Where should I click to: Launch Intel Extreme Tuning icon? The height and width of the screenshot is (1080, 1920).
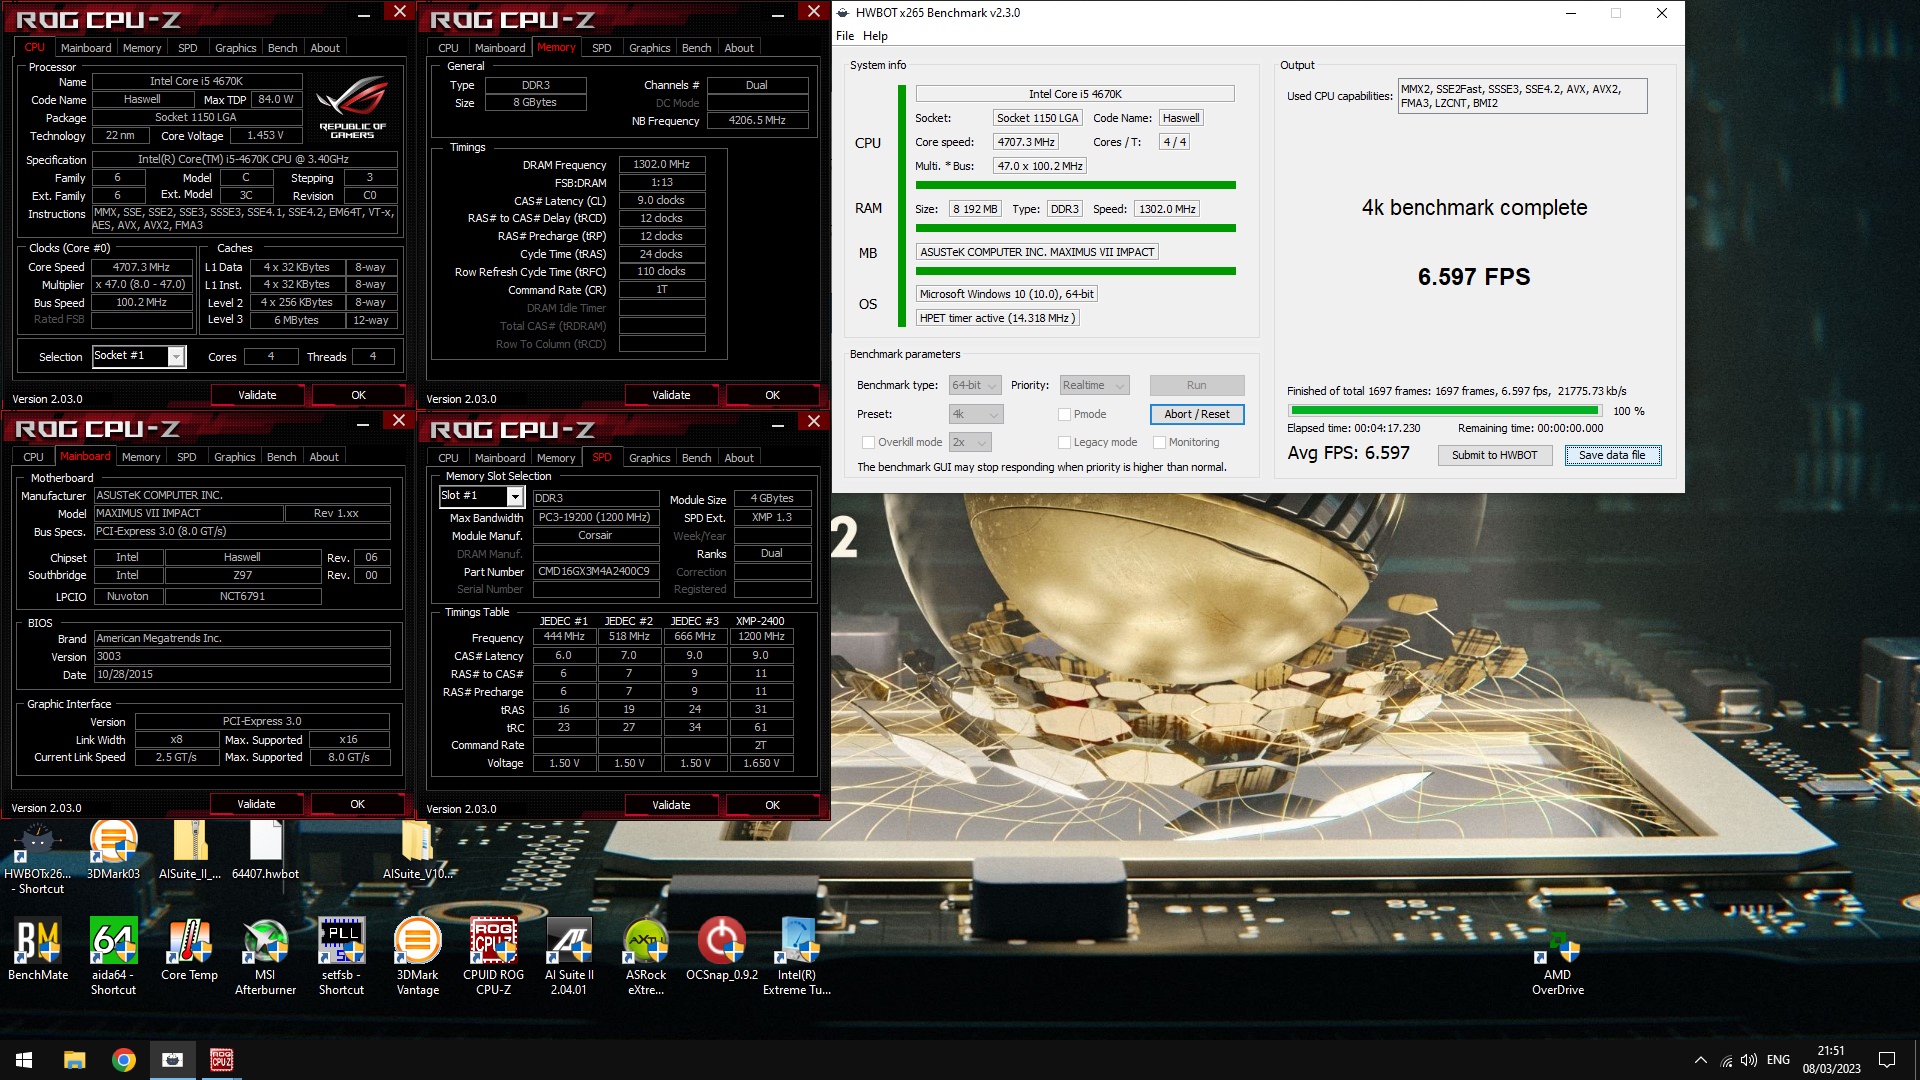tap(797, 956)
